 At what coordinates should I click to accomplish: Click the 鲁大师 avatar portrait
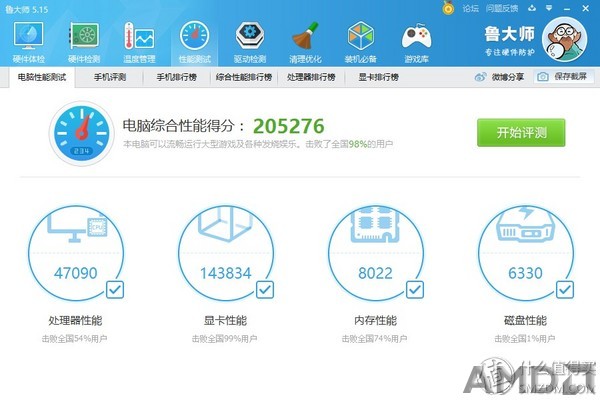[564, 39]
